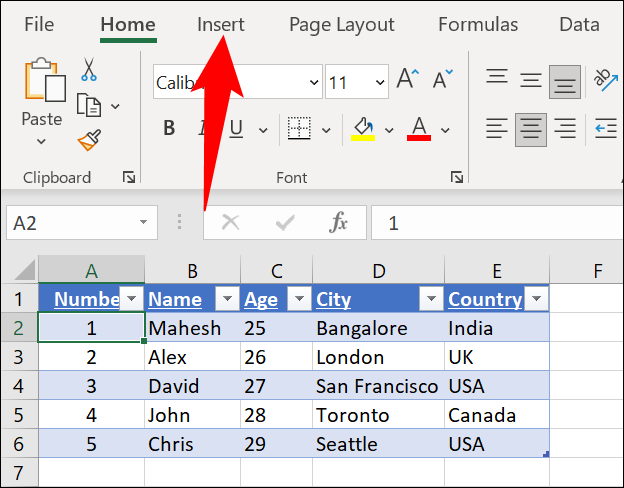
Task: Click the Insert Function fx icon
Action: [339, 222]
